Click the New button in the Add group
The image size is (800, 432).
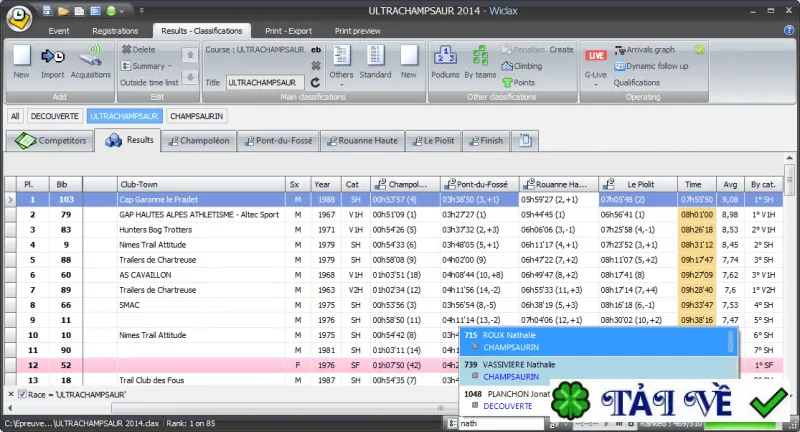pos(21,61)
